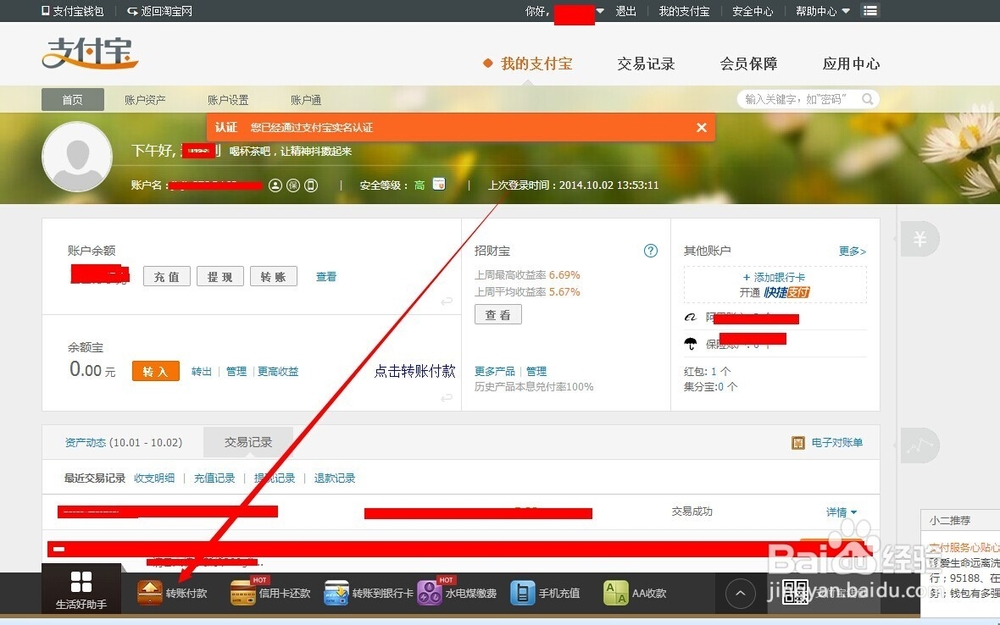Click 退出 to log out
The width and height of the screenshot is (1000, 625).
coord(626,11)
